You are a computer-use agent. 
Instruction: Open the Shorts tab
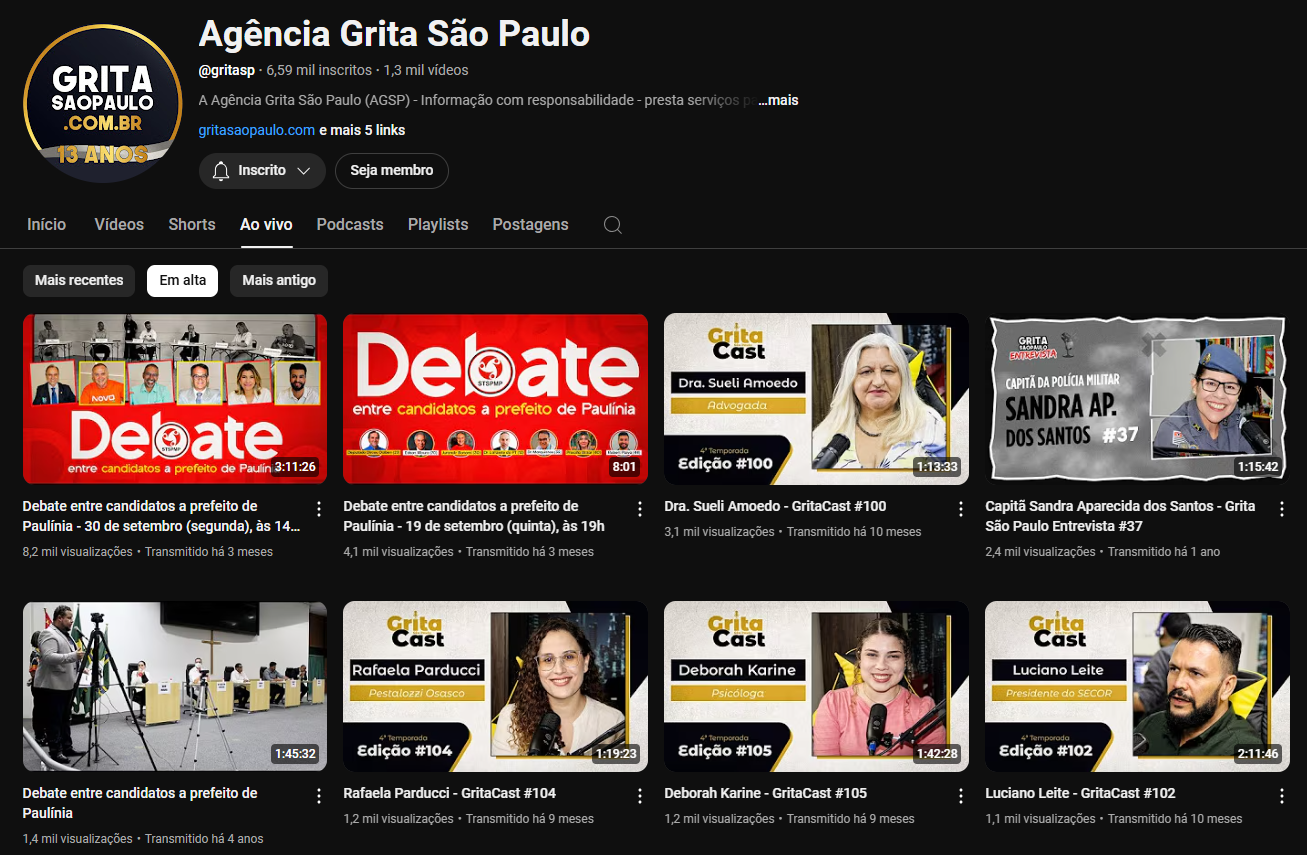(192, 225)
